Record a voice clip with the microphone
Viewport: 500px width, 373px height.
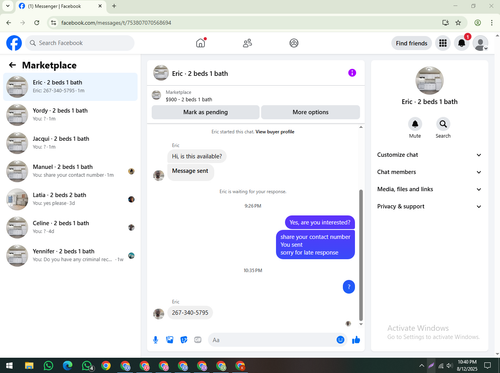[x=155, y=340]
